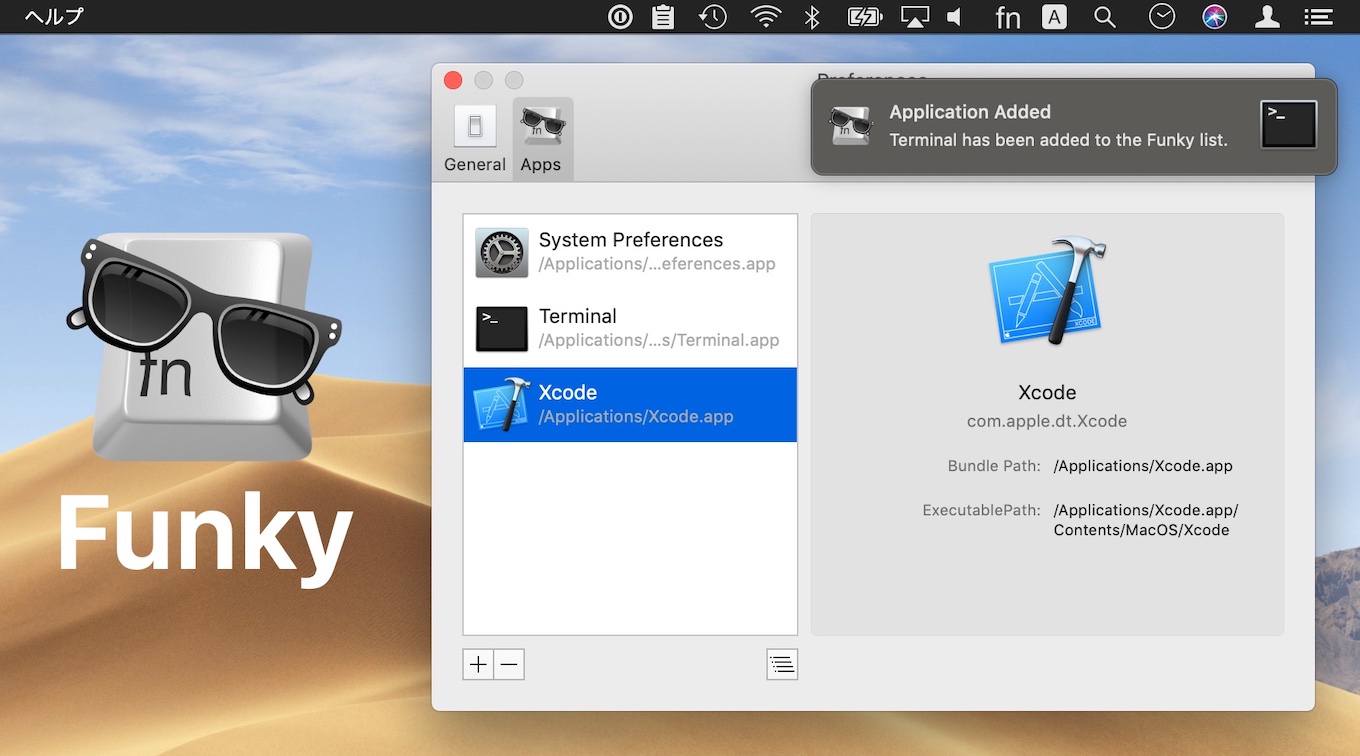Viewport: 1360px width, 756px height.
Task: Click the Terminal thumbnail in the notification
Action: coord(1288,125)
